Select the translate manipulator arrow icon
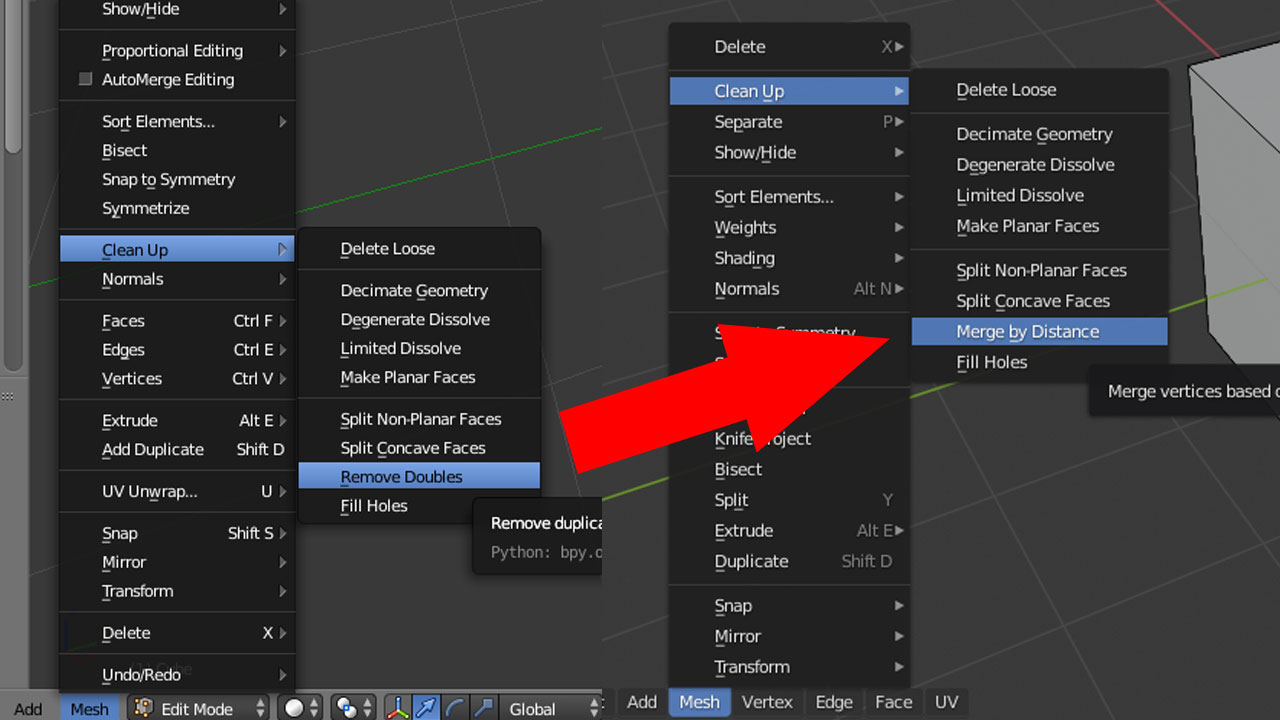 tap(426, 707)
